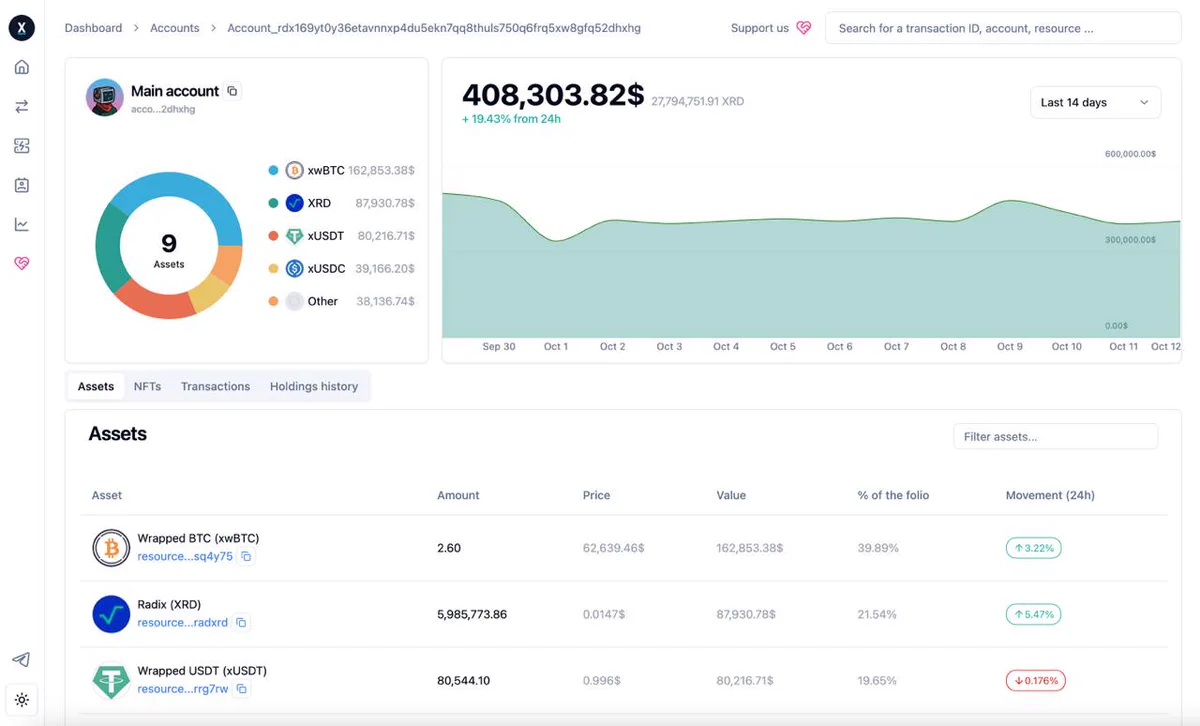
Task: Click the Price column header
Action: (x=596, y=495)
